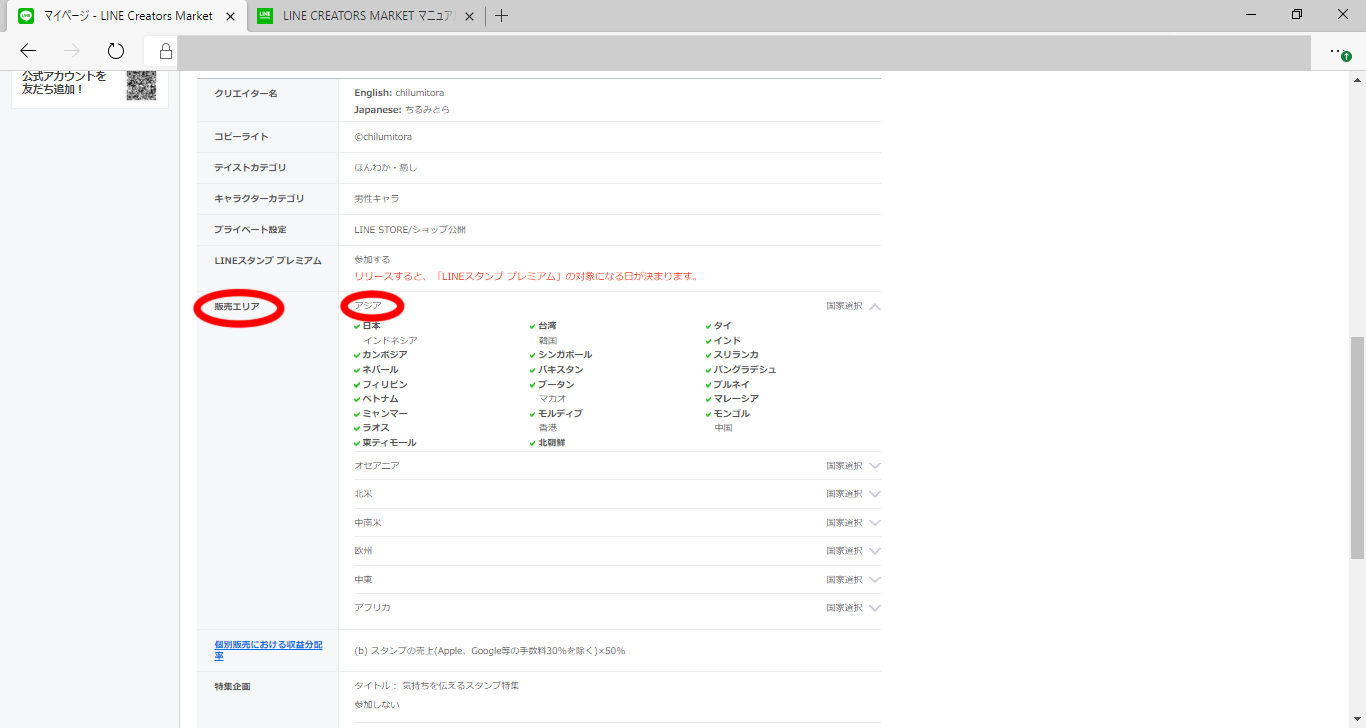
Task: Click the 東ティモール country entry
Action: click(x=385, y=443)
